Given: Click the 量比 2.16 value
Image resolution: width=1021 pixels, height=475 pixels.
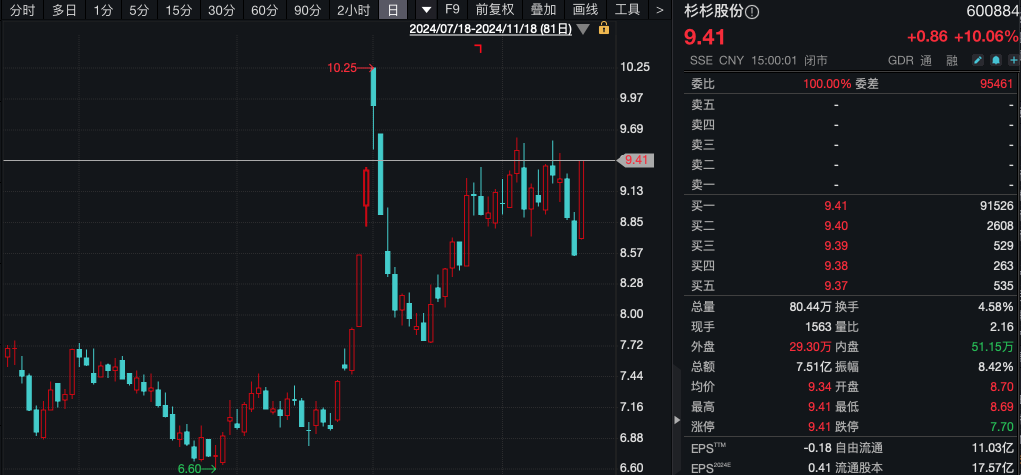Looking at the screenshot, I should coord(1001,327).
